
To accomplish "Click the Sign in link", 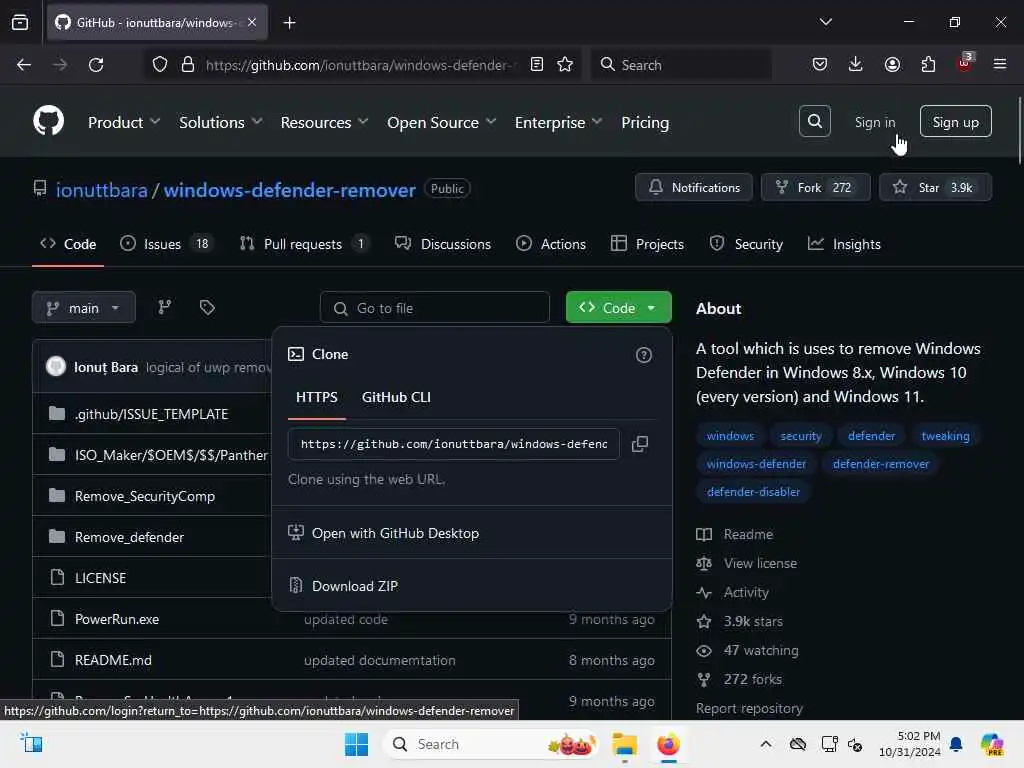I will [874, 122].
